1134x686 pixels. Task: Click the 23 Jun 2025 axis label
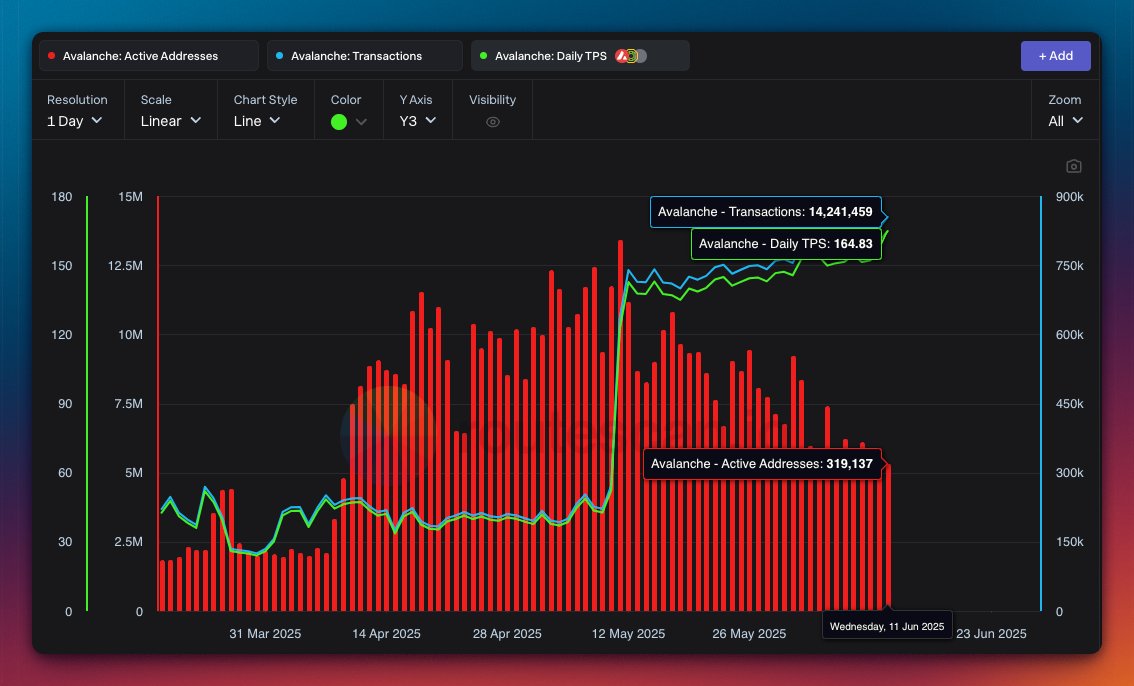[991, 634]
